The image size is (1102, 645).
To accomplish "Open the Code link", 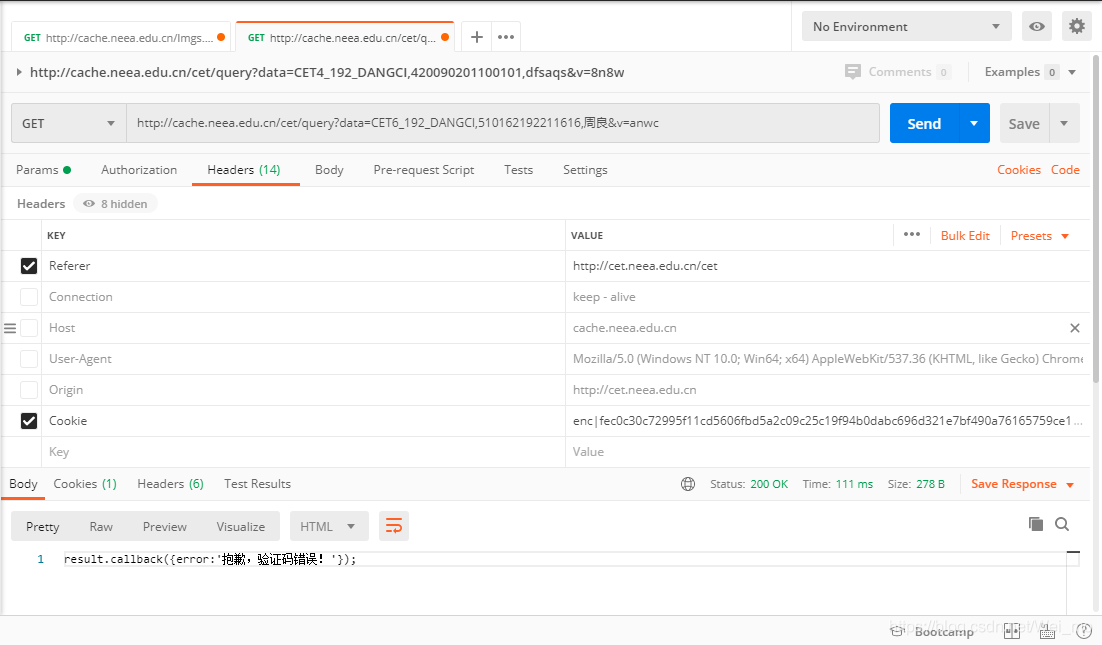I will [x=1065, y=170].
